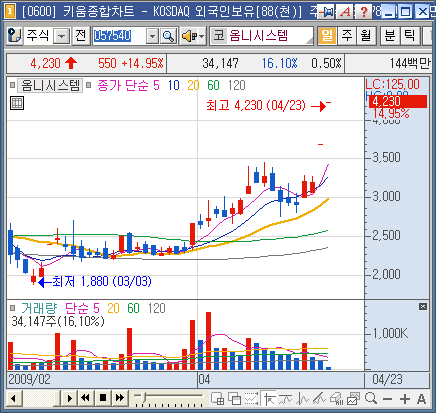Image resolution: width=436 pixels, height=413 pixels.
Task: Toggle the square marker before 옴니시스템 legend
Action: tap(13, 85)
